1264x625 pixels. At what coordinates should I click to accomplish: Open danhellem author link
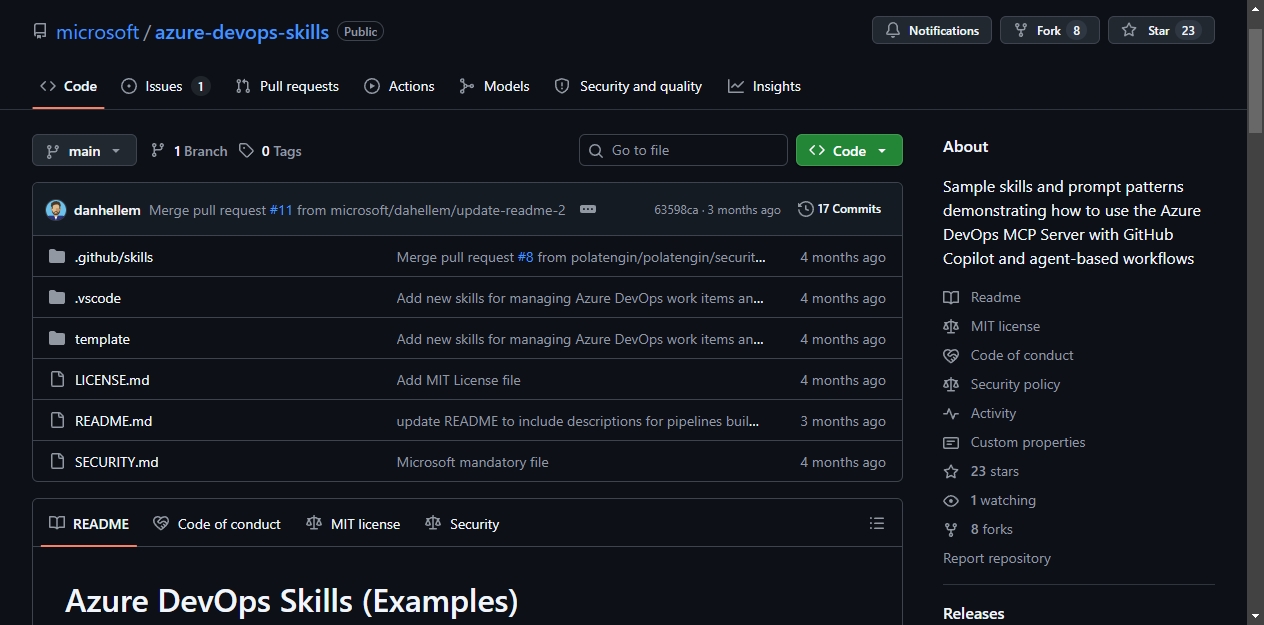click(x=107, y=210)
